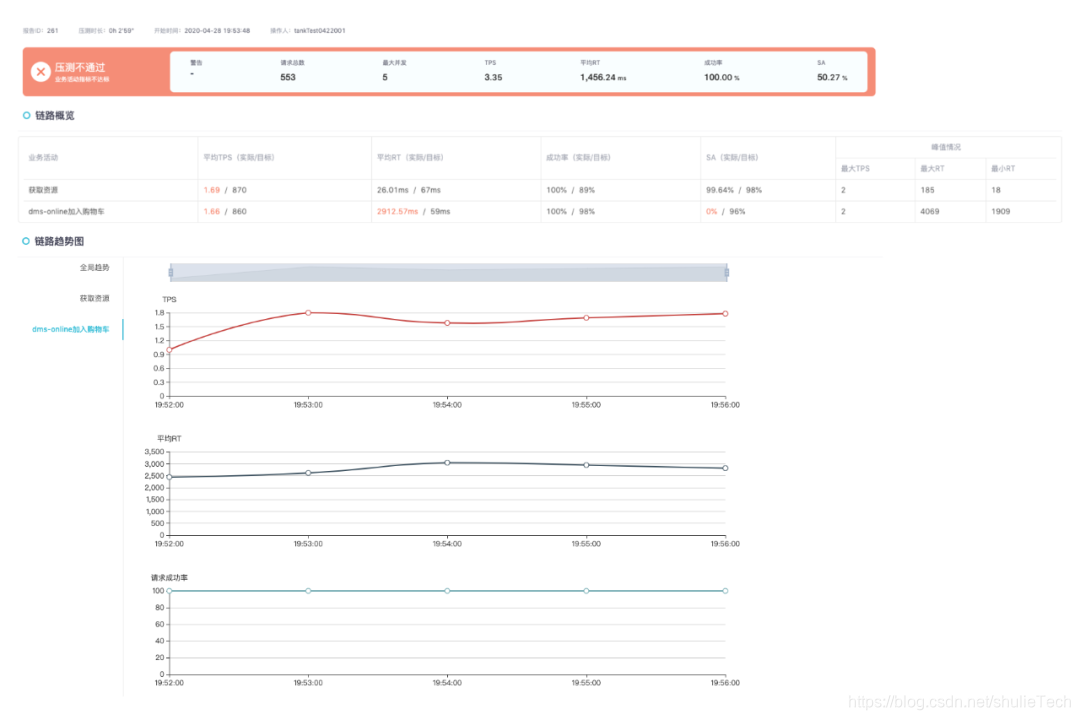The image size is (1080, 720).
Task: Click TPS chart data point at 19:54:00
Action: pyautogui.click(x=447, y=323)
